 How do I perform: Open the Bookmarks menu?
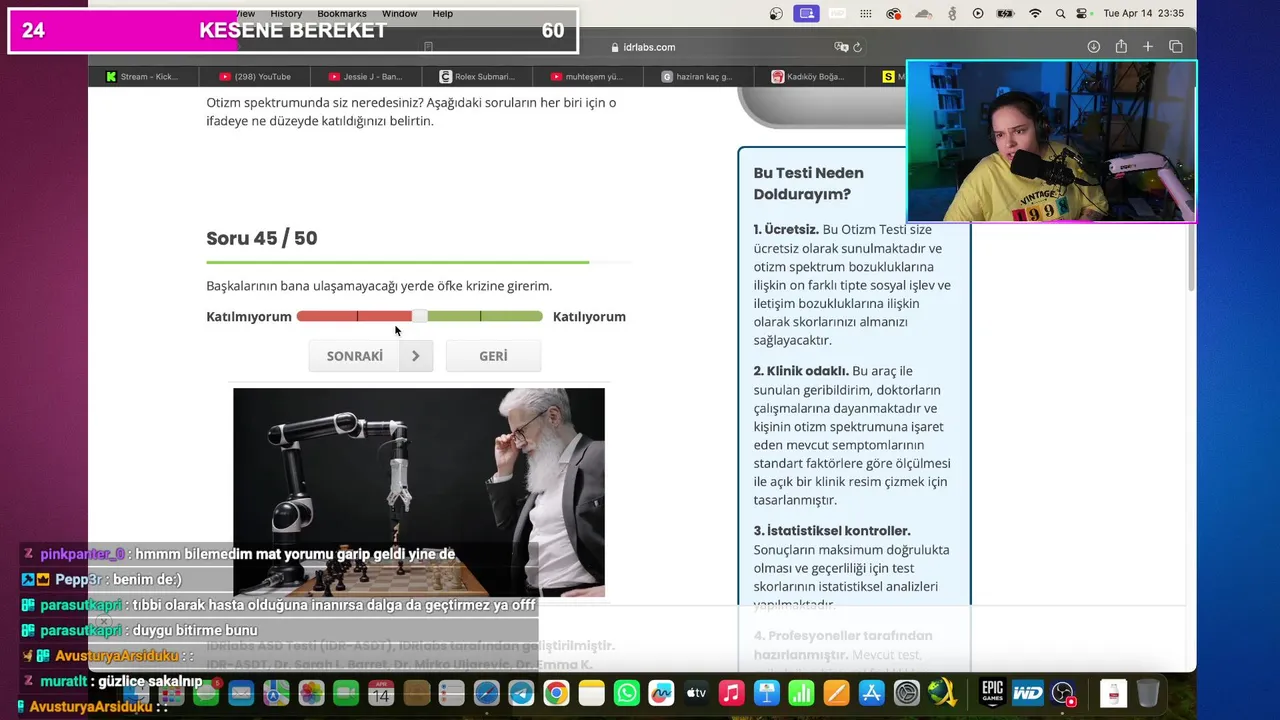point(342,14)
